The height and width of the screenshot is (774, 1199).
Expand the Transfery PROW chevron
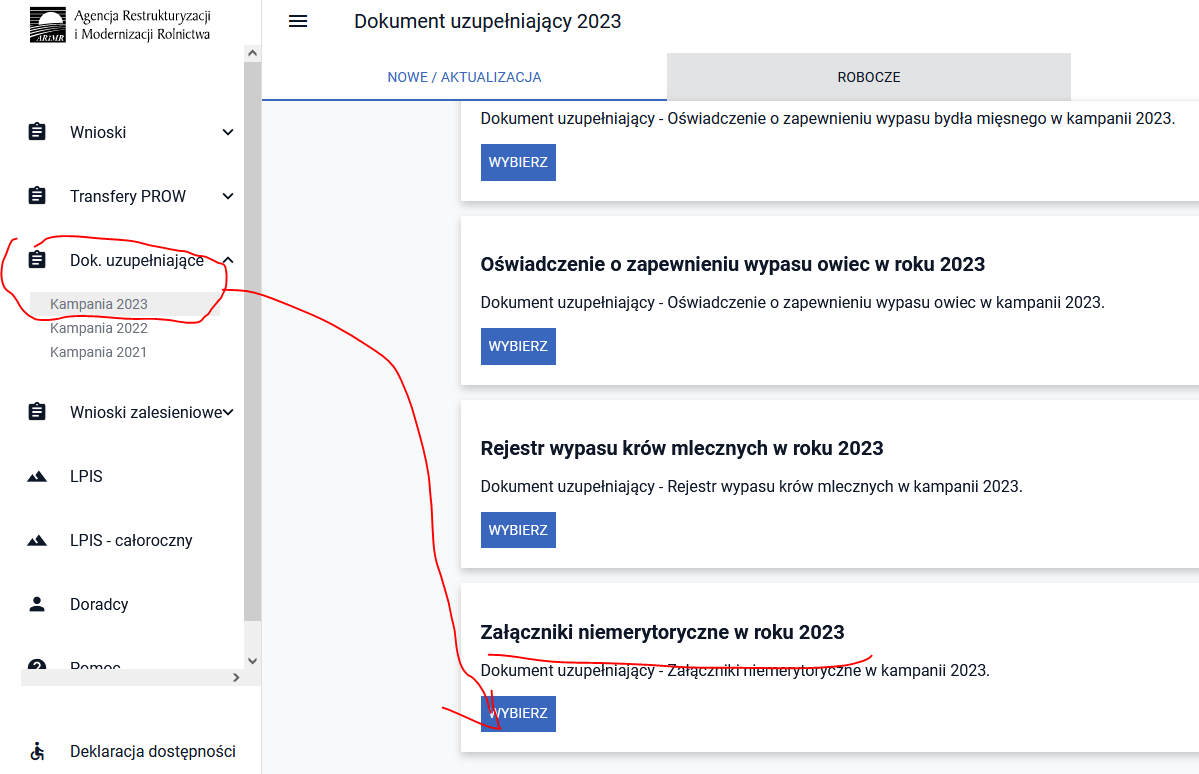tap(228, 196)
